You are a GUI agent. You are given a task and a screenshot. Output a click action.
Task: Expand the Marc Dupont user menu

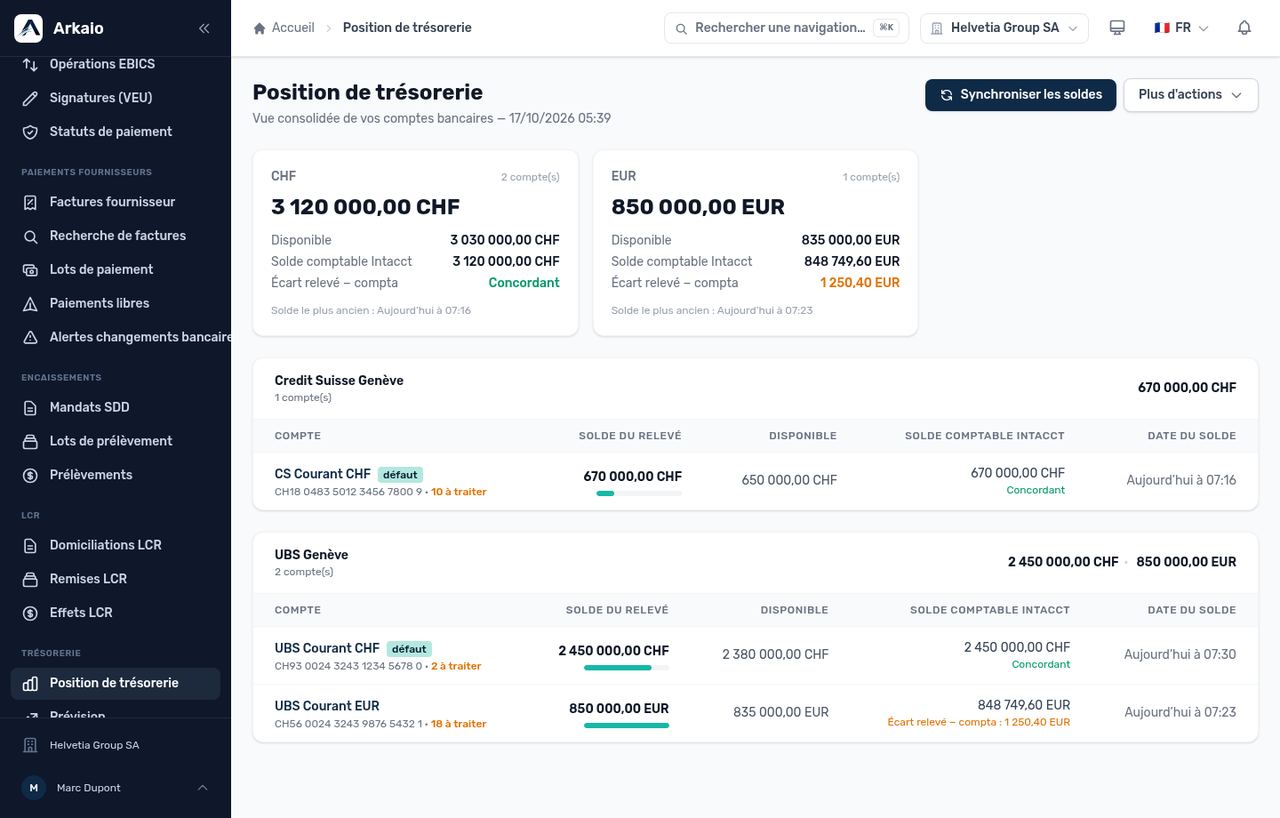tap(115, 788)
